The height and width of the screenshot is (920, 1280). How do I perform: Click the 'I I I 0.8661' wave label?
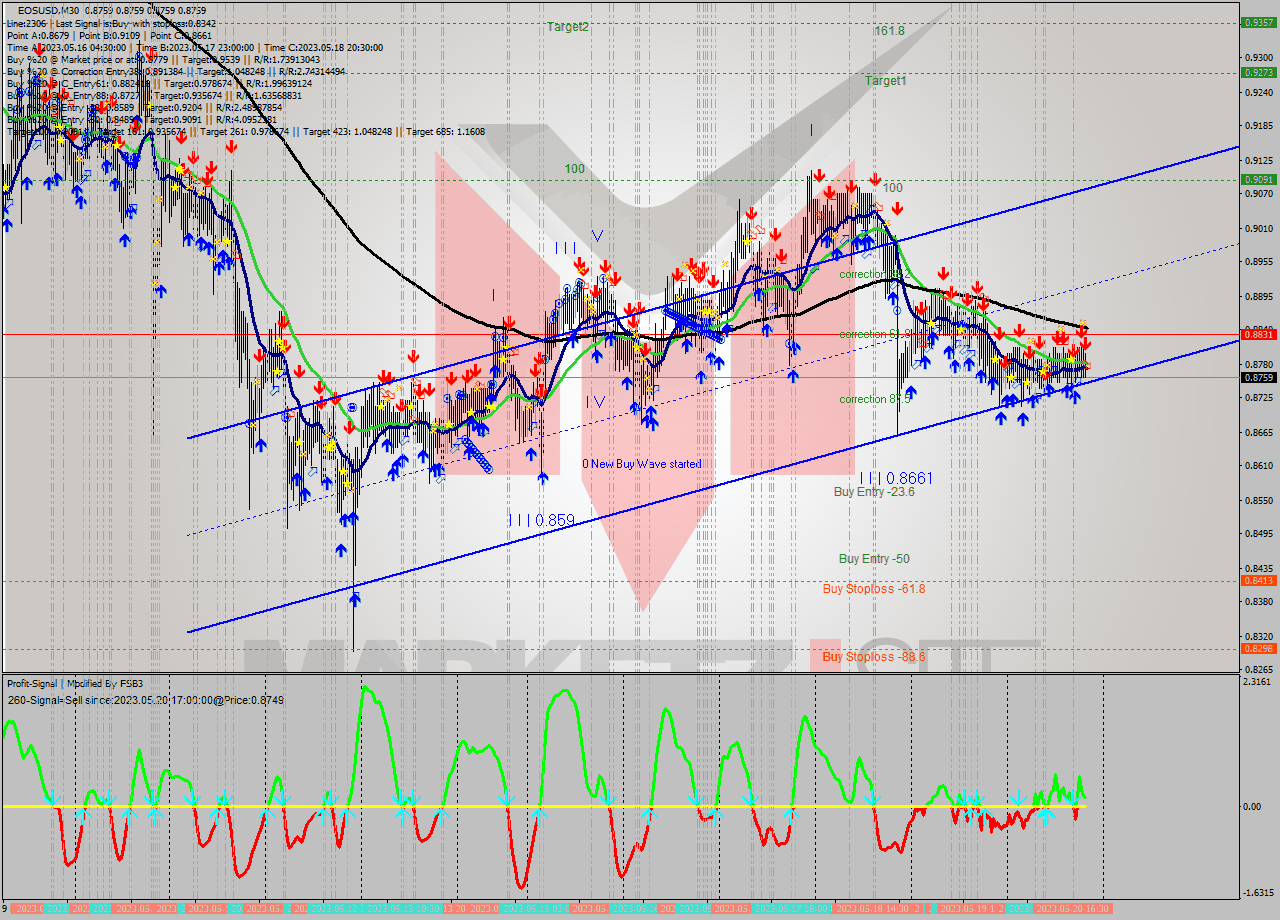[x=896, y=478]
